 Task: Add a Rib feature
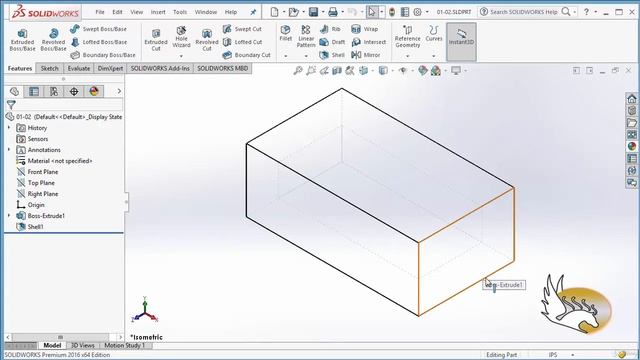[330, 29]
